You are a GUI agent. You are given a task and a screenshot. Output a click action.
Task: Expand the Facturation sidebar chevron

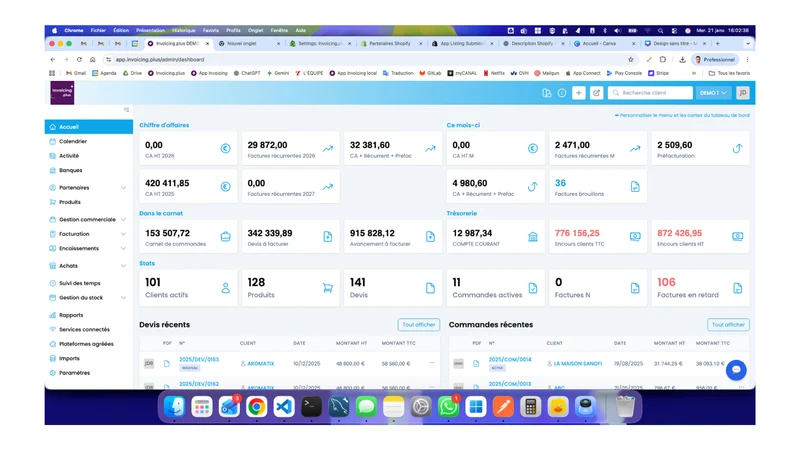tap(123, 234)
